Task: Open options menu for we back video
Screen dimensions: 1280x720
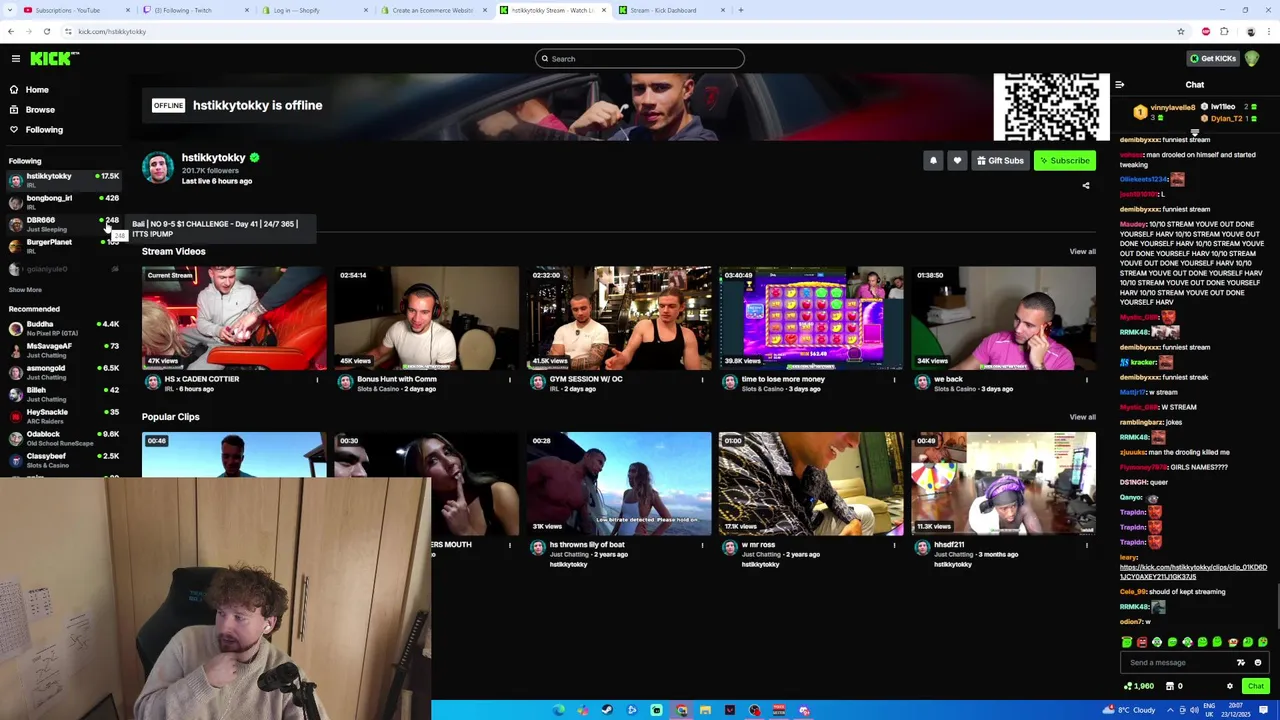Action: 1087,379
